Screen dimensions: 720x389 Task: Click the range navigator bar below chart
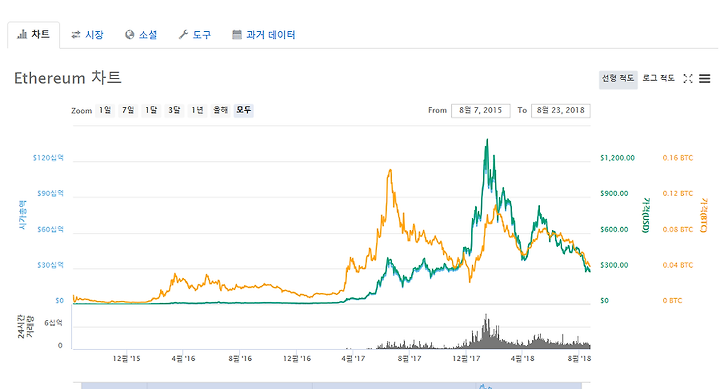tap(332, 385)
